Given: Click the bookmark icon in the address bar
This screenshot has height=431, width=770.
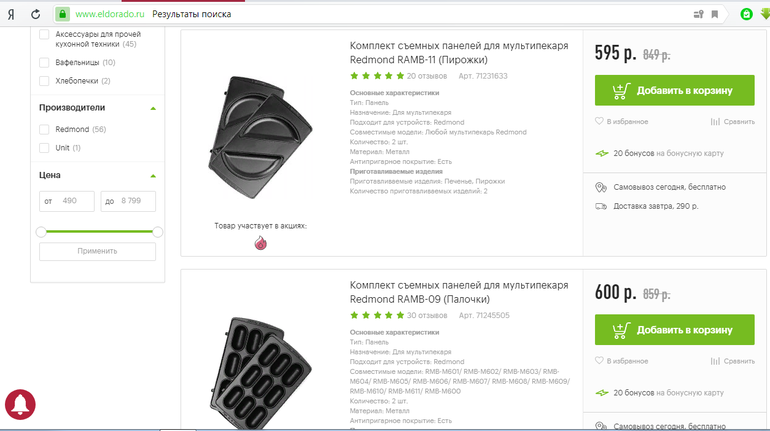Looking at the screenshot, I should (x=715, y=15).
